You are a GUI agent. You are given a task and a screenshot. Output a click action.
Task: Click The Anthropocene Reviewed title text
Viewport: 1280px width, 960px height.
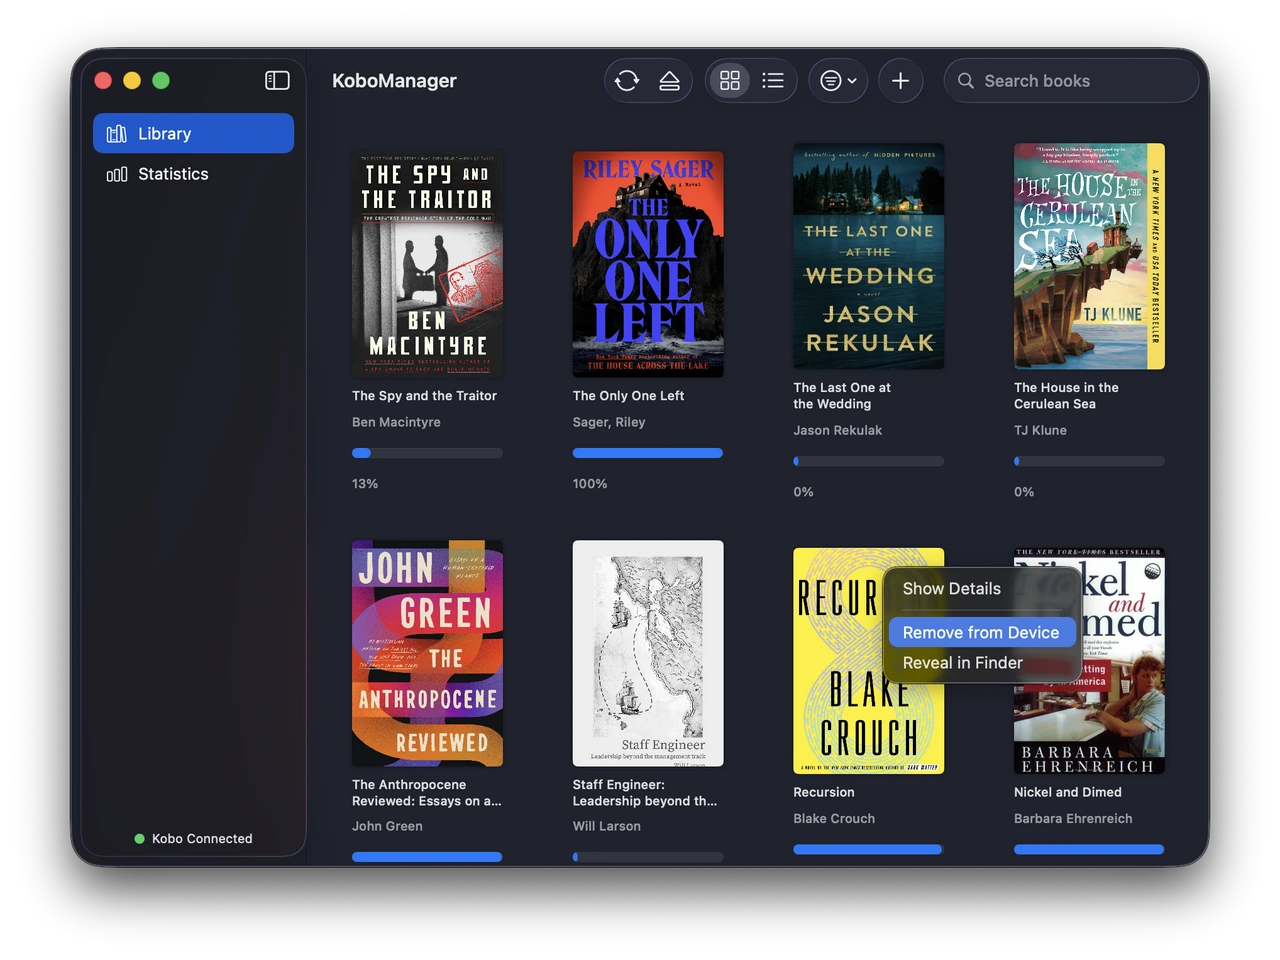pyautogui.click(x=427, y=793)
